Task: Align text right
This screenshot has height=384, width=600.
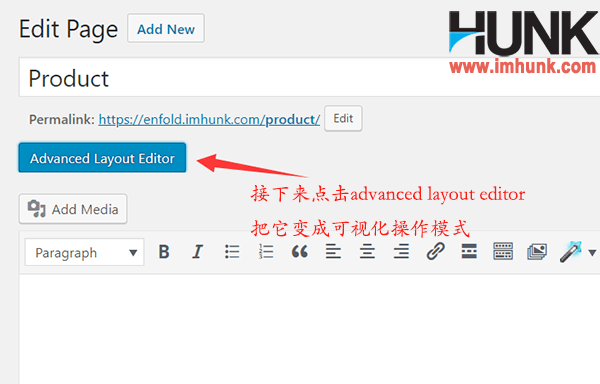Action: [x=401, y=252]
